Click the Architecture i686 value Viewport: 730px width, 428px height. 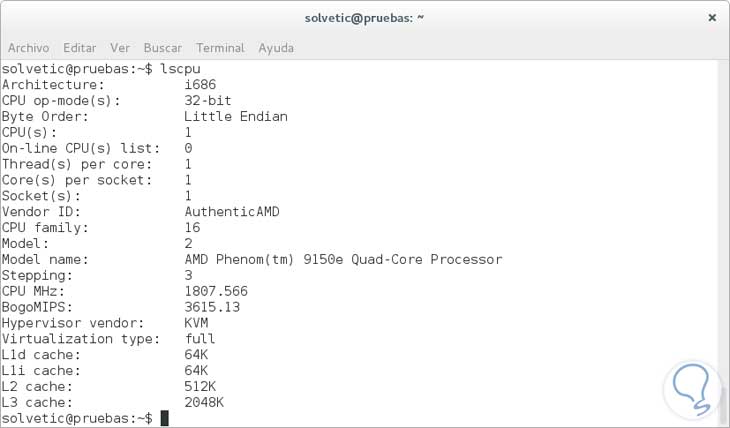200,84
